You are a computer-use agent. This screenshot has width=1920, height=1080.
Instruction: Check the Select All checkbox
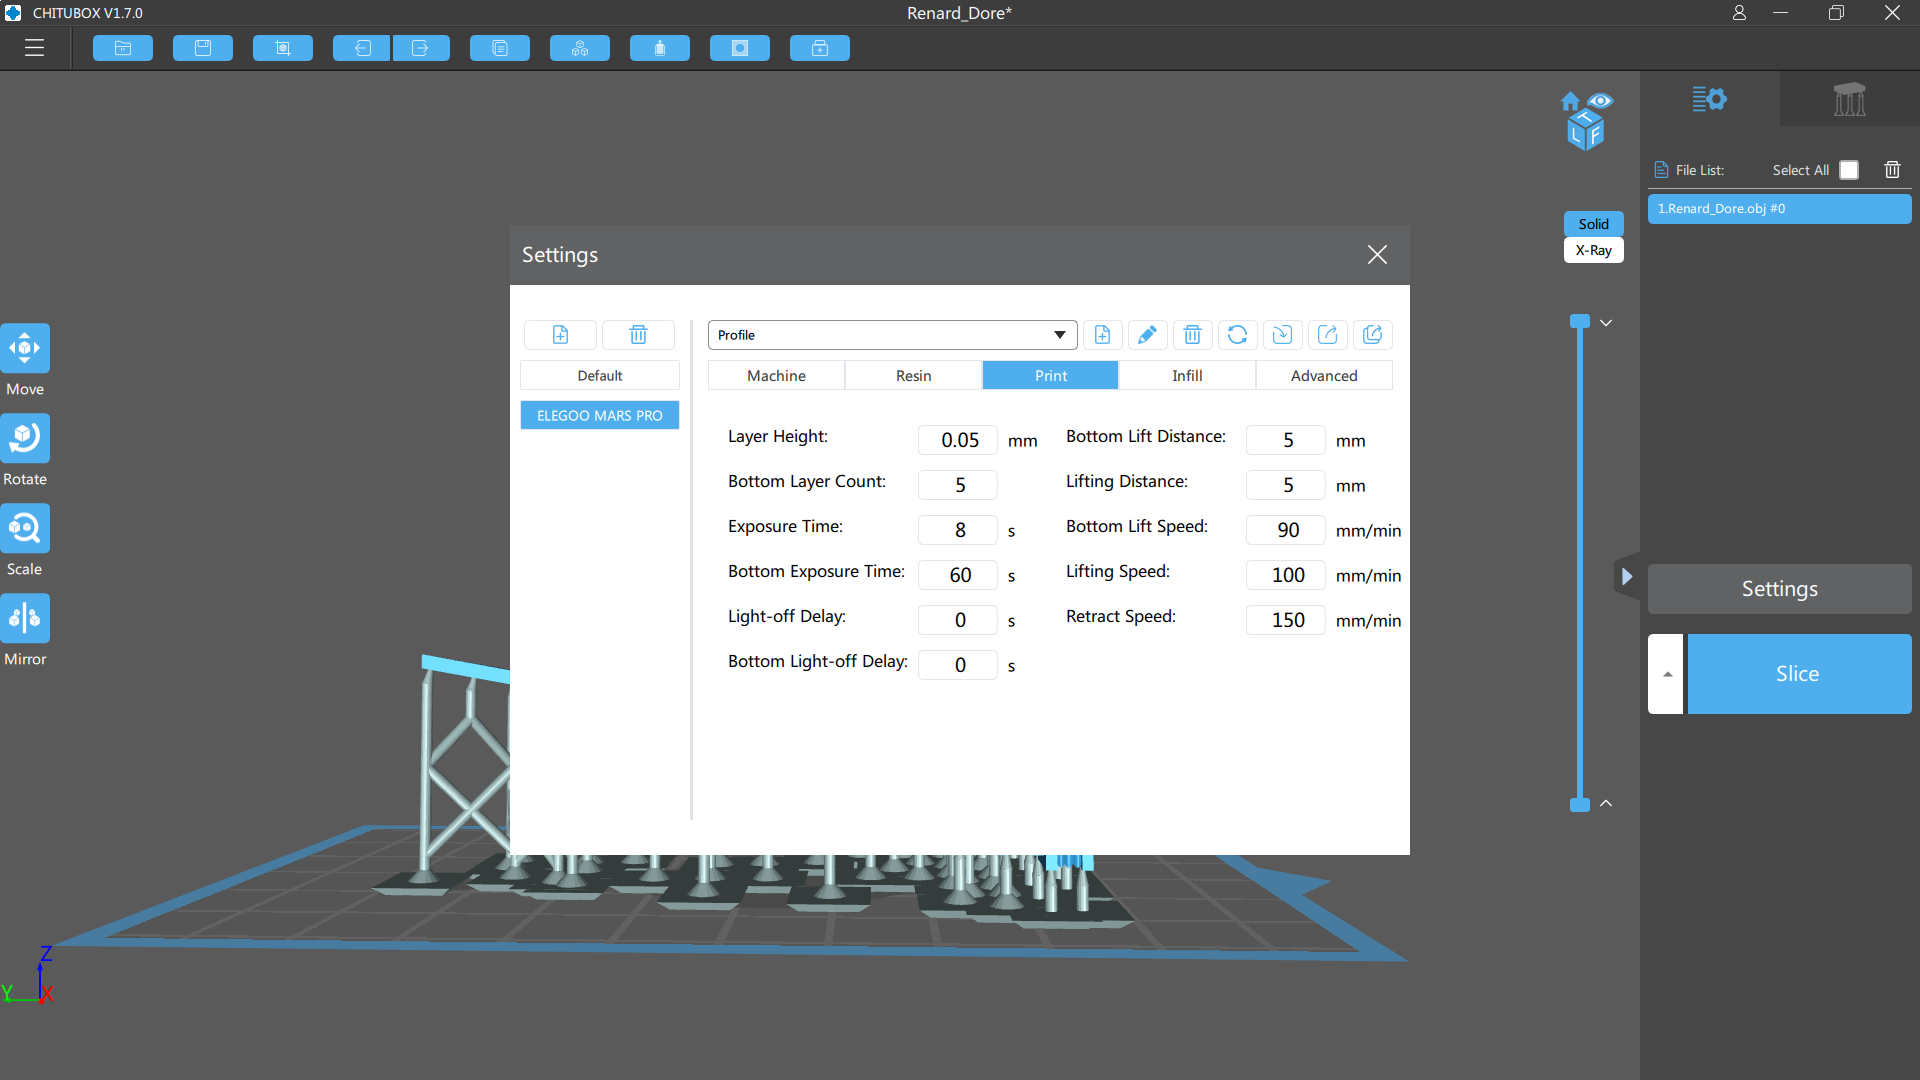(x=1849, y=170)
